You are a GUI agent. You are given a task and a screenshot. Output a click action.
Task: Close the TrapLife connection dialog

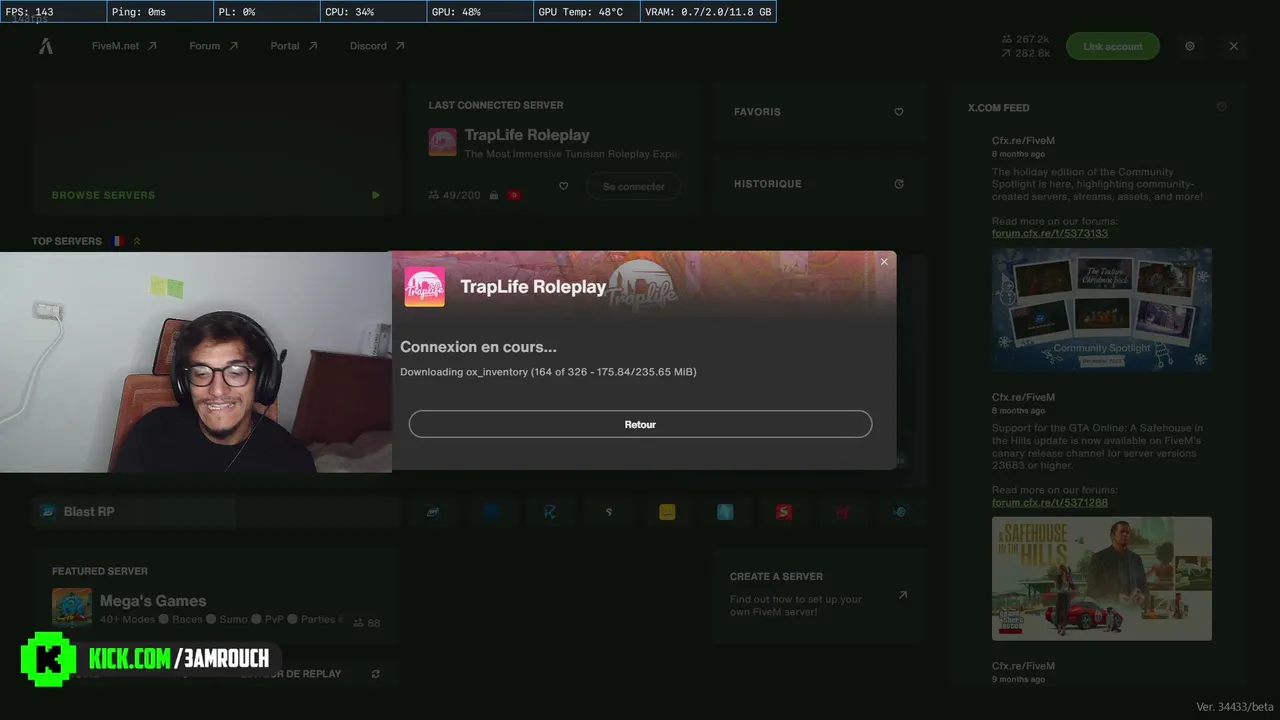[x=884, y=262]
